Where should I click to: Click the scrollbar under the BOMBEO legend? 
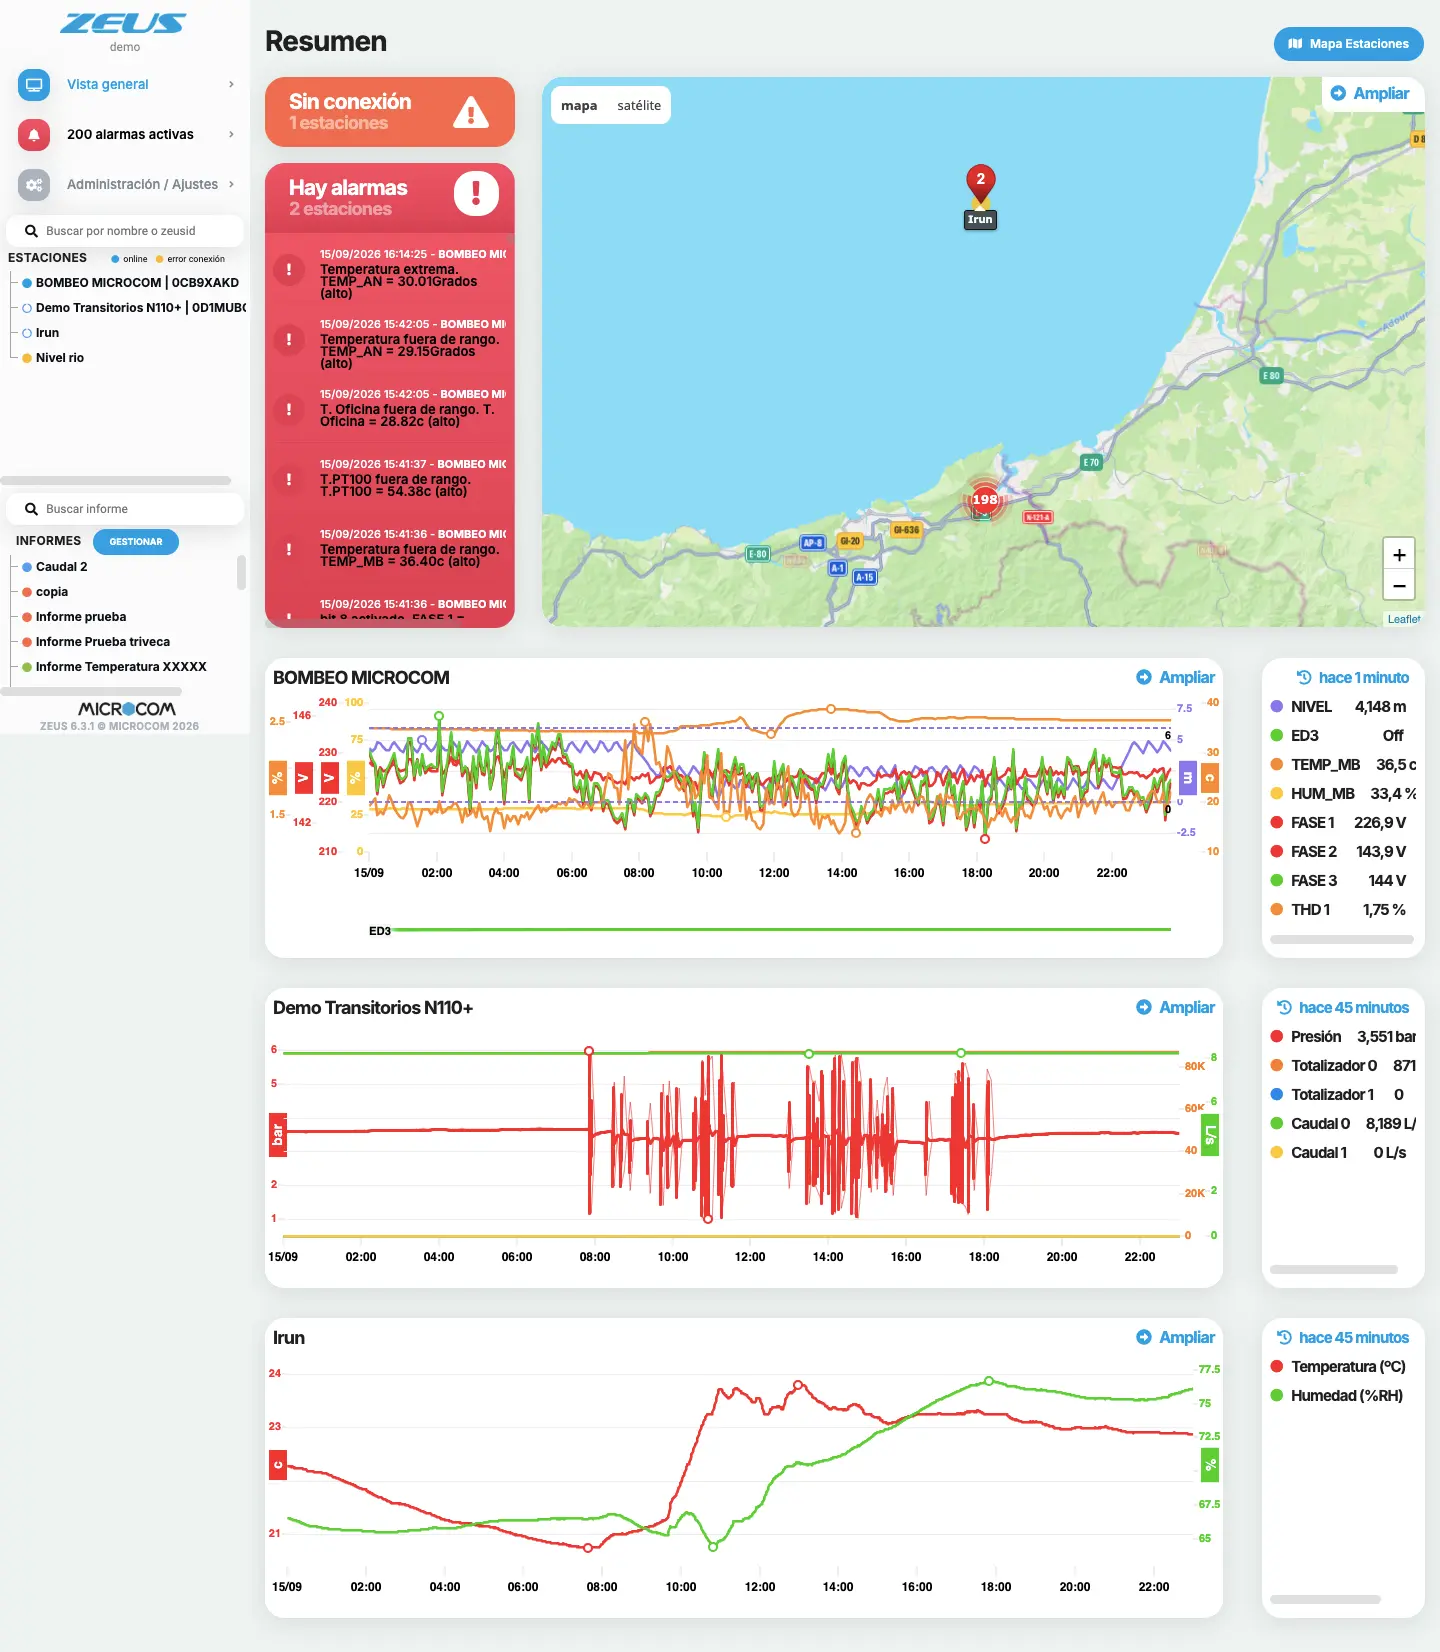pyautogui.click(x=1342, y=939)
